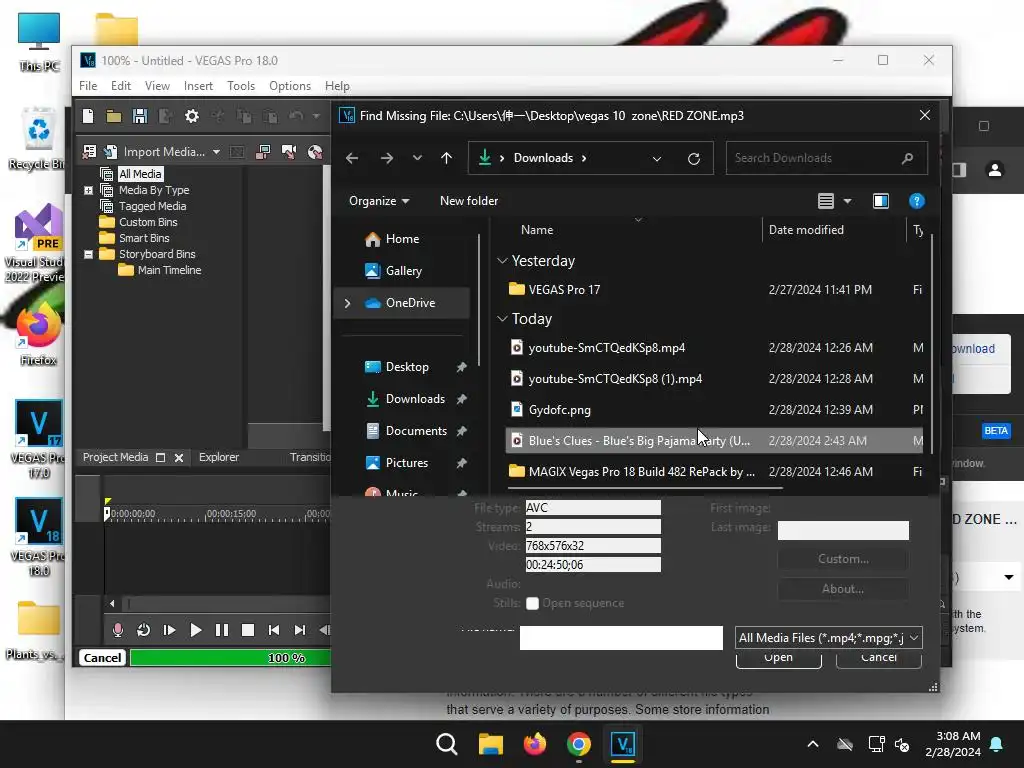Go to start of timeline

pos(274,630)
